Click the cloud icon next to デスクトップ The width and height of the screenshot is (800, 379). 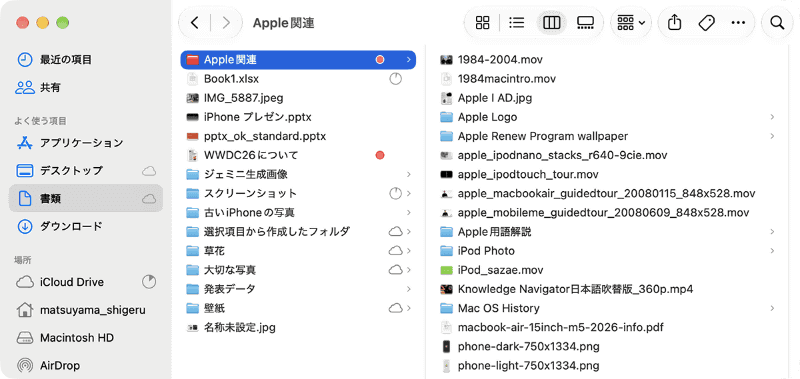149,171
